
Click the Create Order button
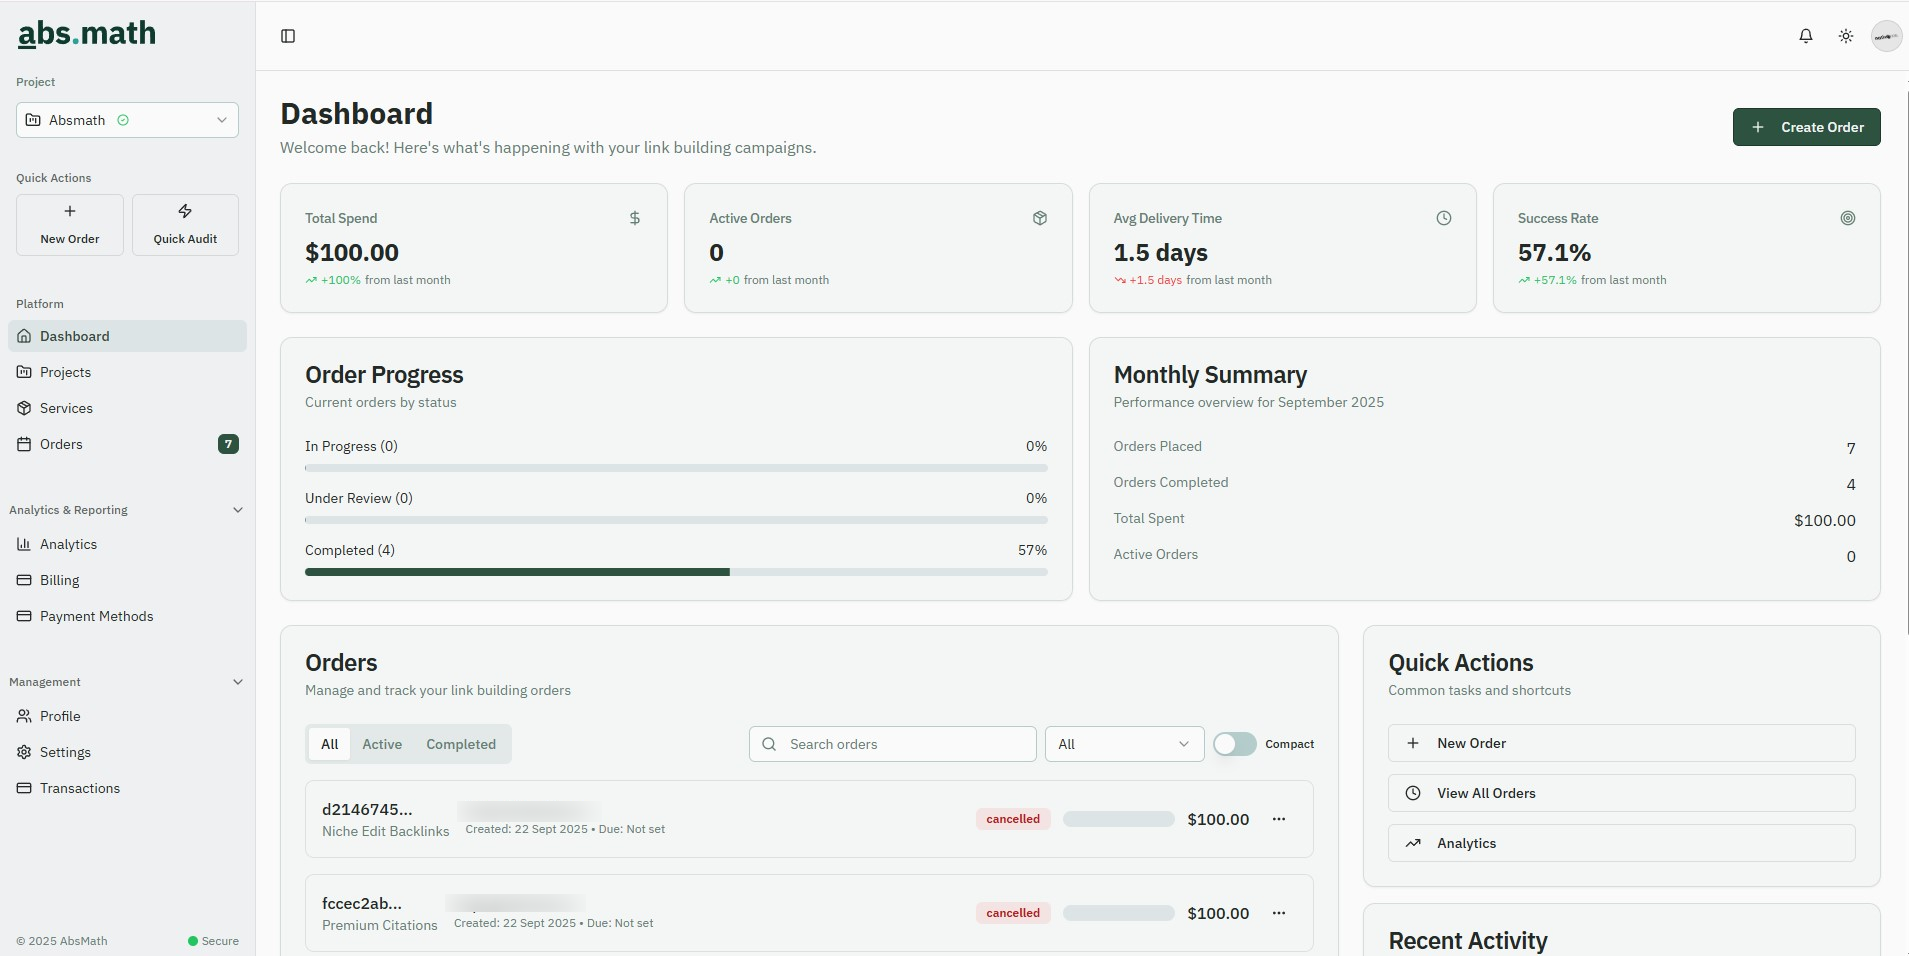(1807, 127)
